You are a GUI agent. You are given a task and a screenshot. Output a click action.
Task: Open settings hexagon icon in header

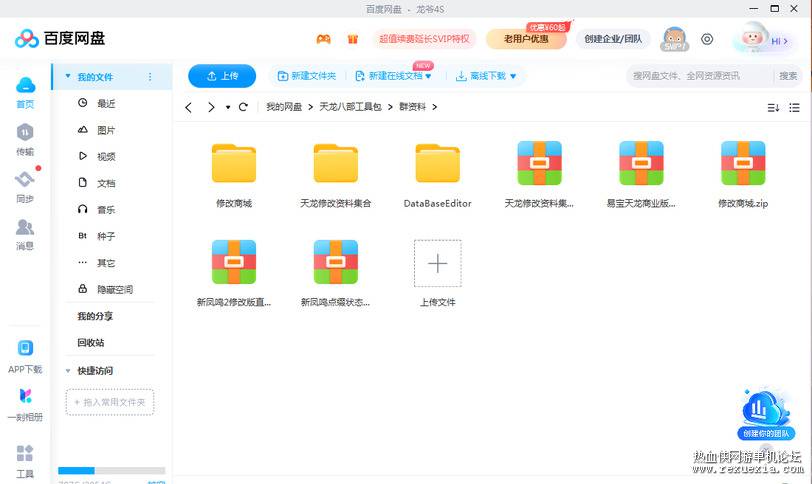click(707, 39)
